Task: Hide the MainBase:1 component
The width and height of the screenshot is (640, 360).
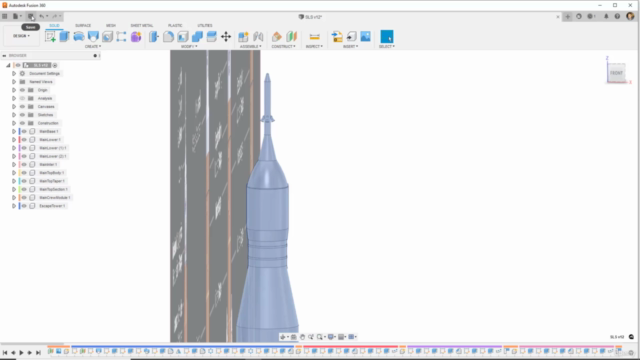Action: [24, 131]
